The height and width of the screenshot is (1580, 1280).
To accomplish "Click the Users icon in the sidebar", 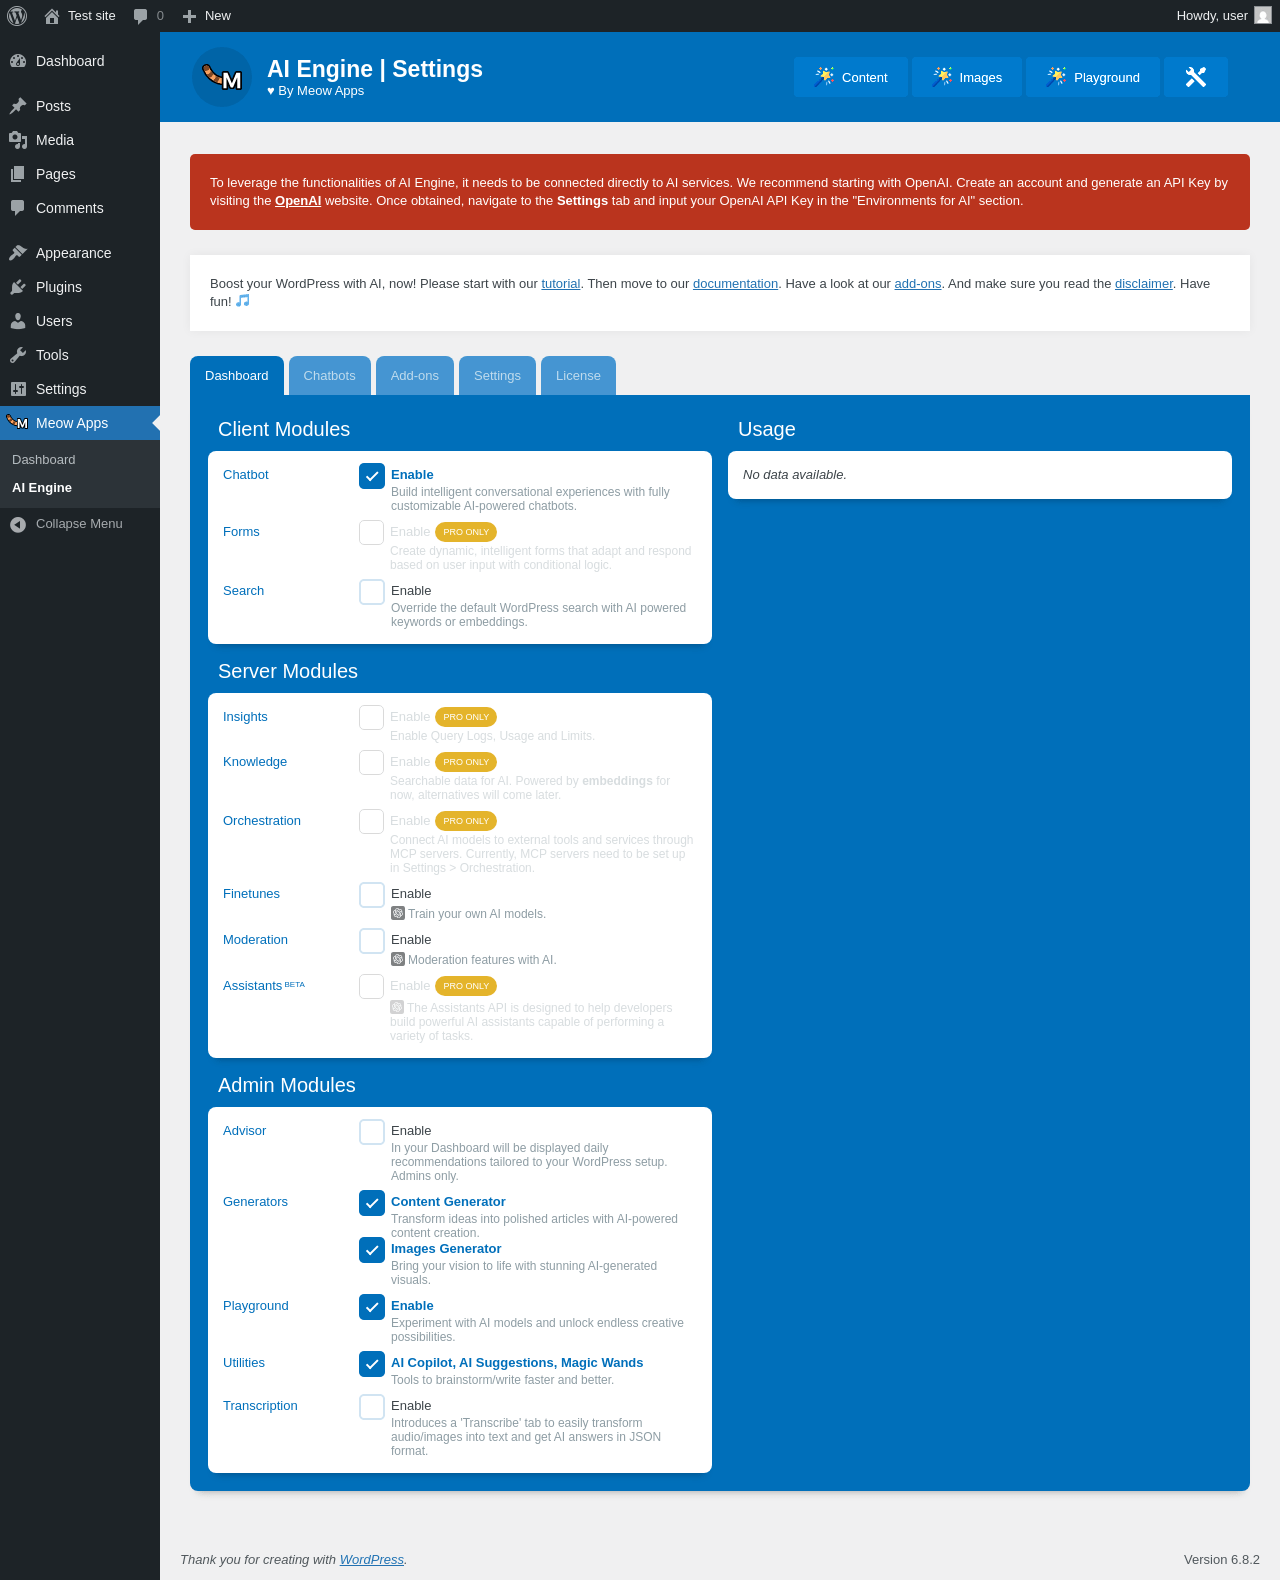I will pyautogui.click(x=18, y=321).
